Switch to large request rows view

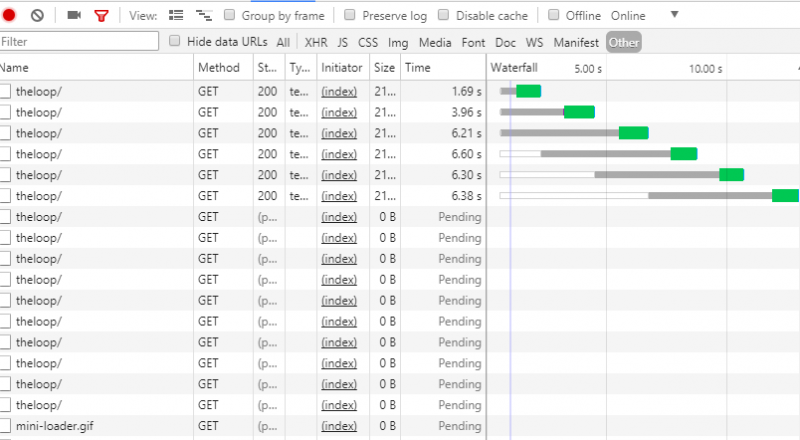pos(176,15)
